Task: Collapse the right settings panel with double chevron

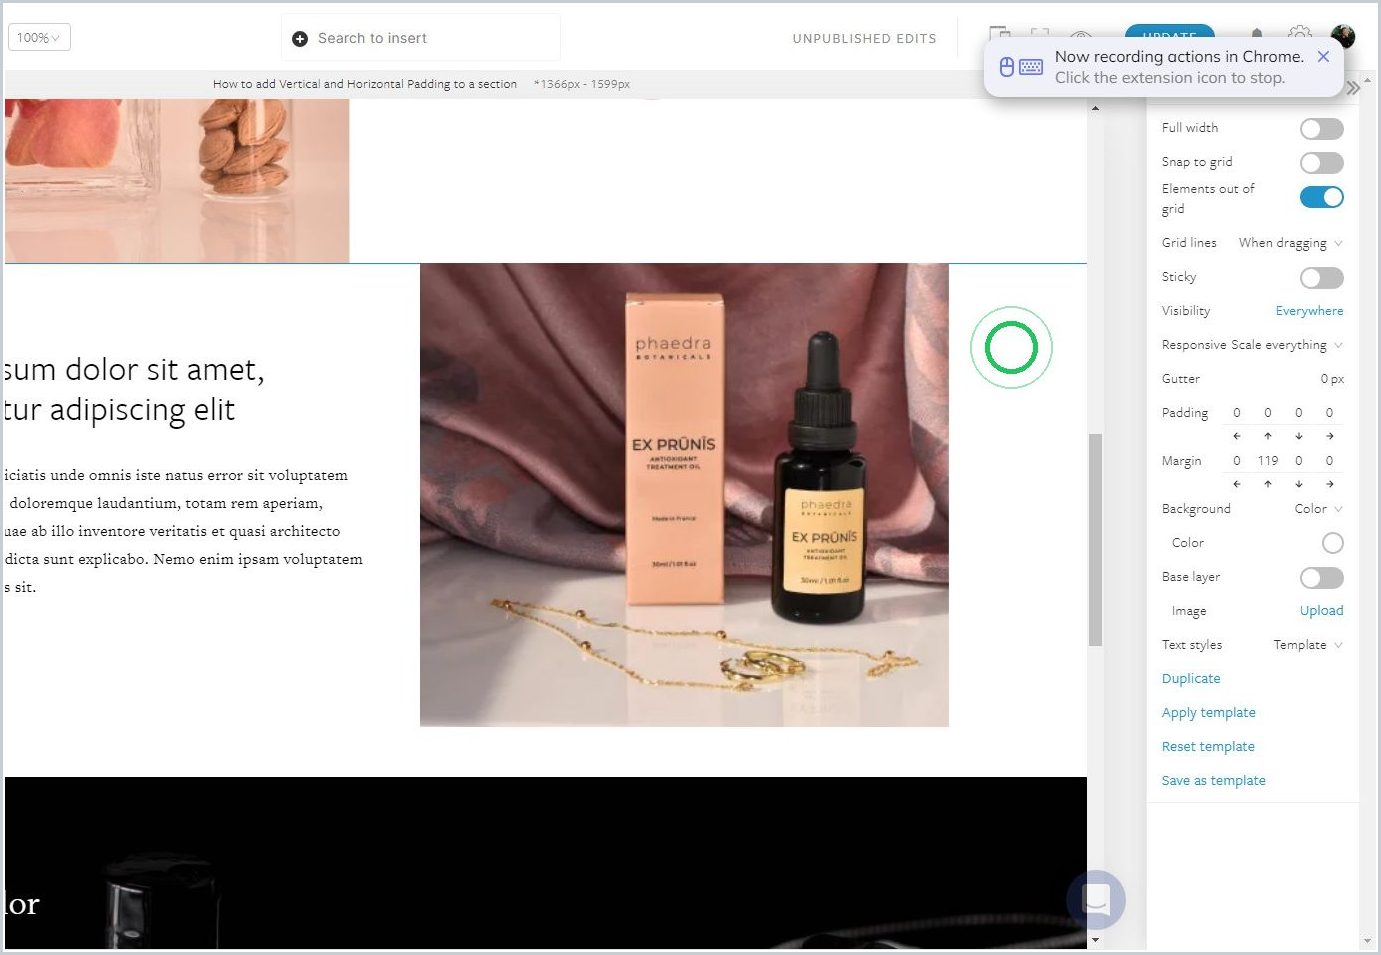Action: click(1353, 88)
